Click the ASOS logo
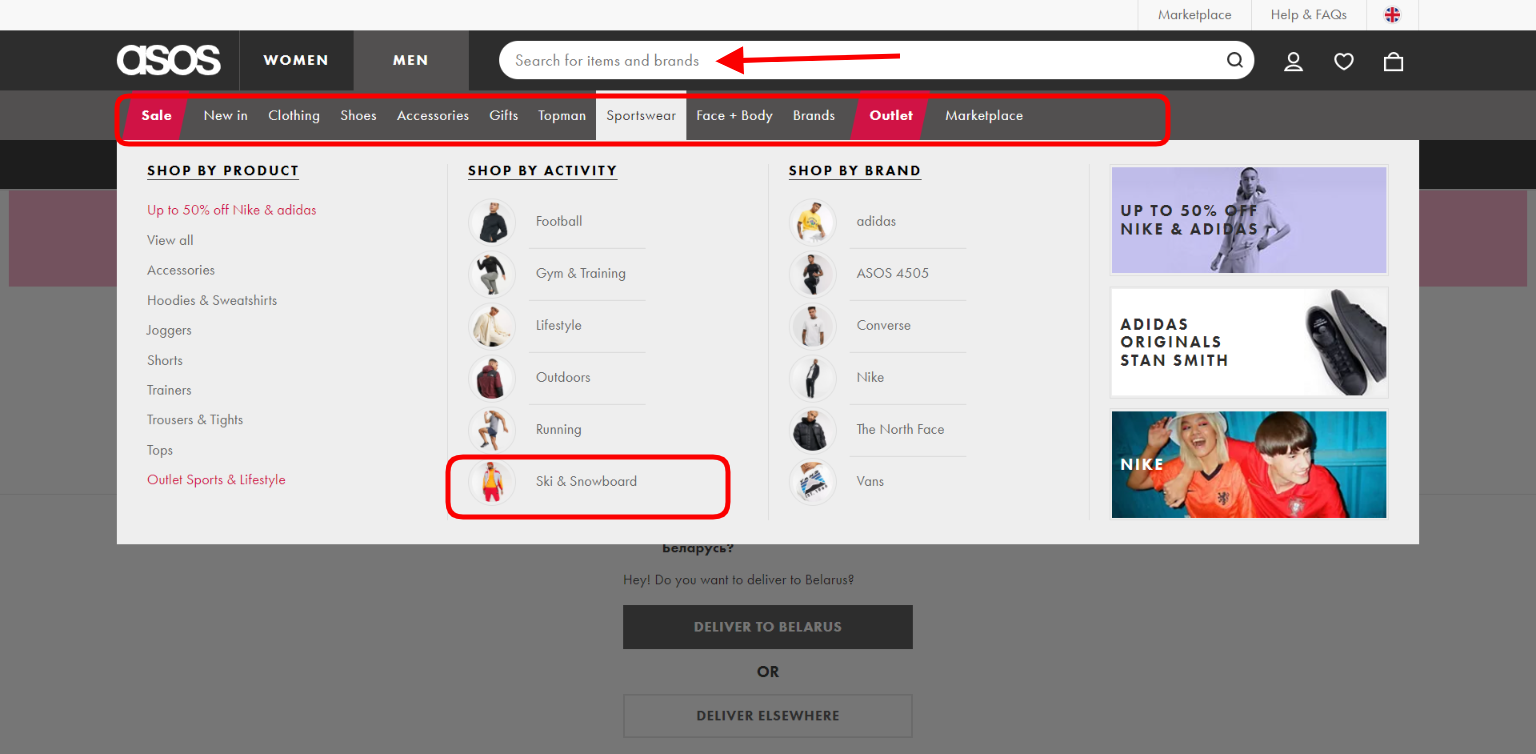 [x=169, y=60]
